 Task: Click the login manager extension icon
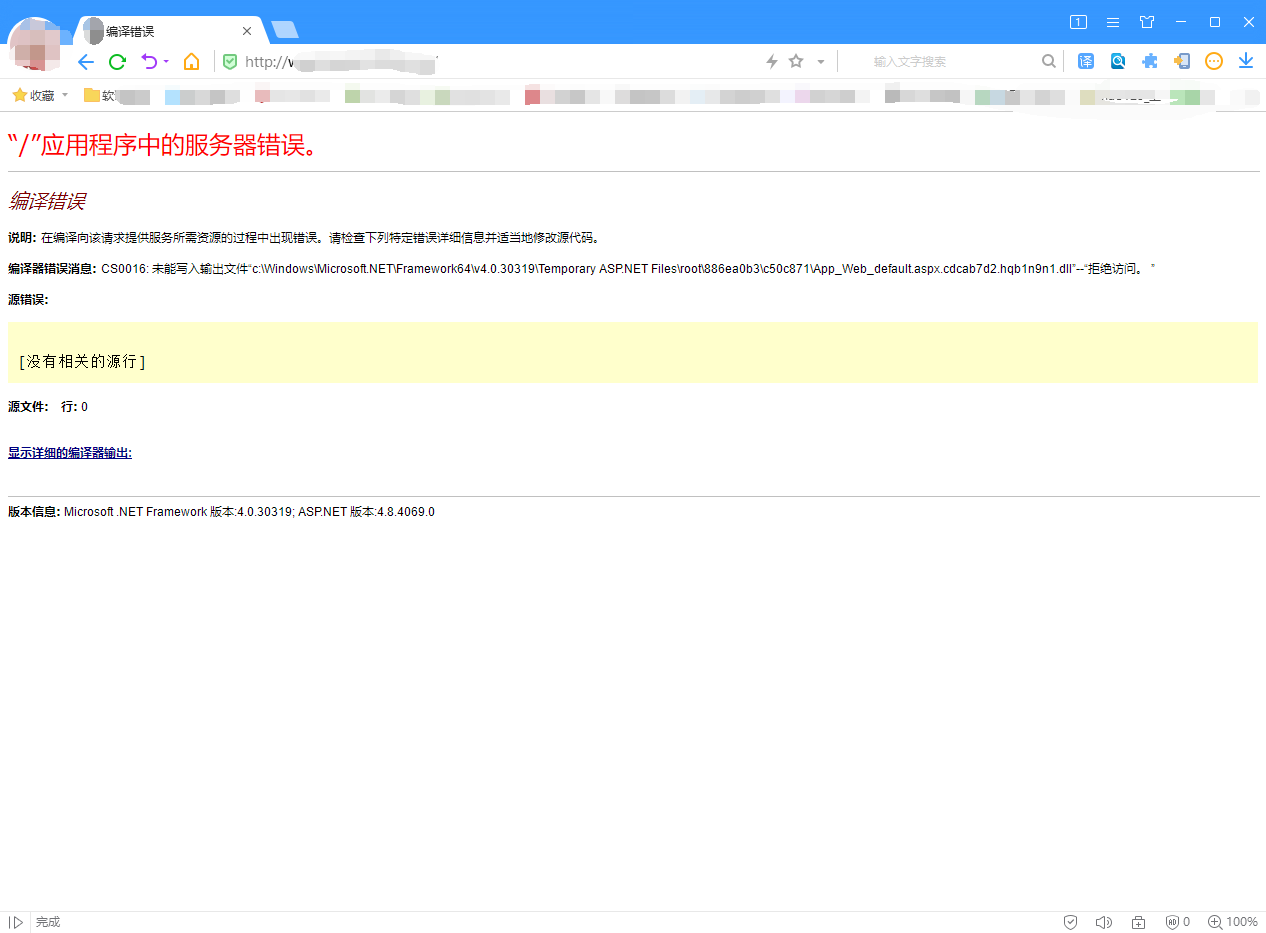tap(1182, 61)
